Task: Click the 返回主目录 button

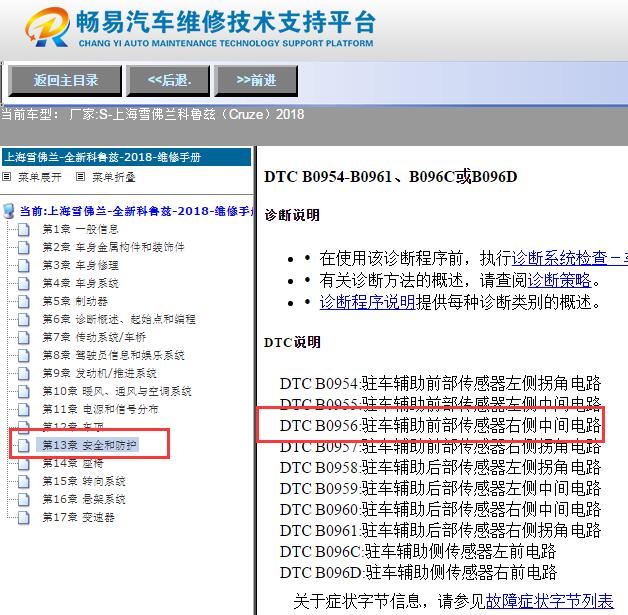Action: (65, 80)
